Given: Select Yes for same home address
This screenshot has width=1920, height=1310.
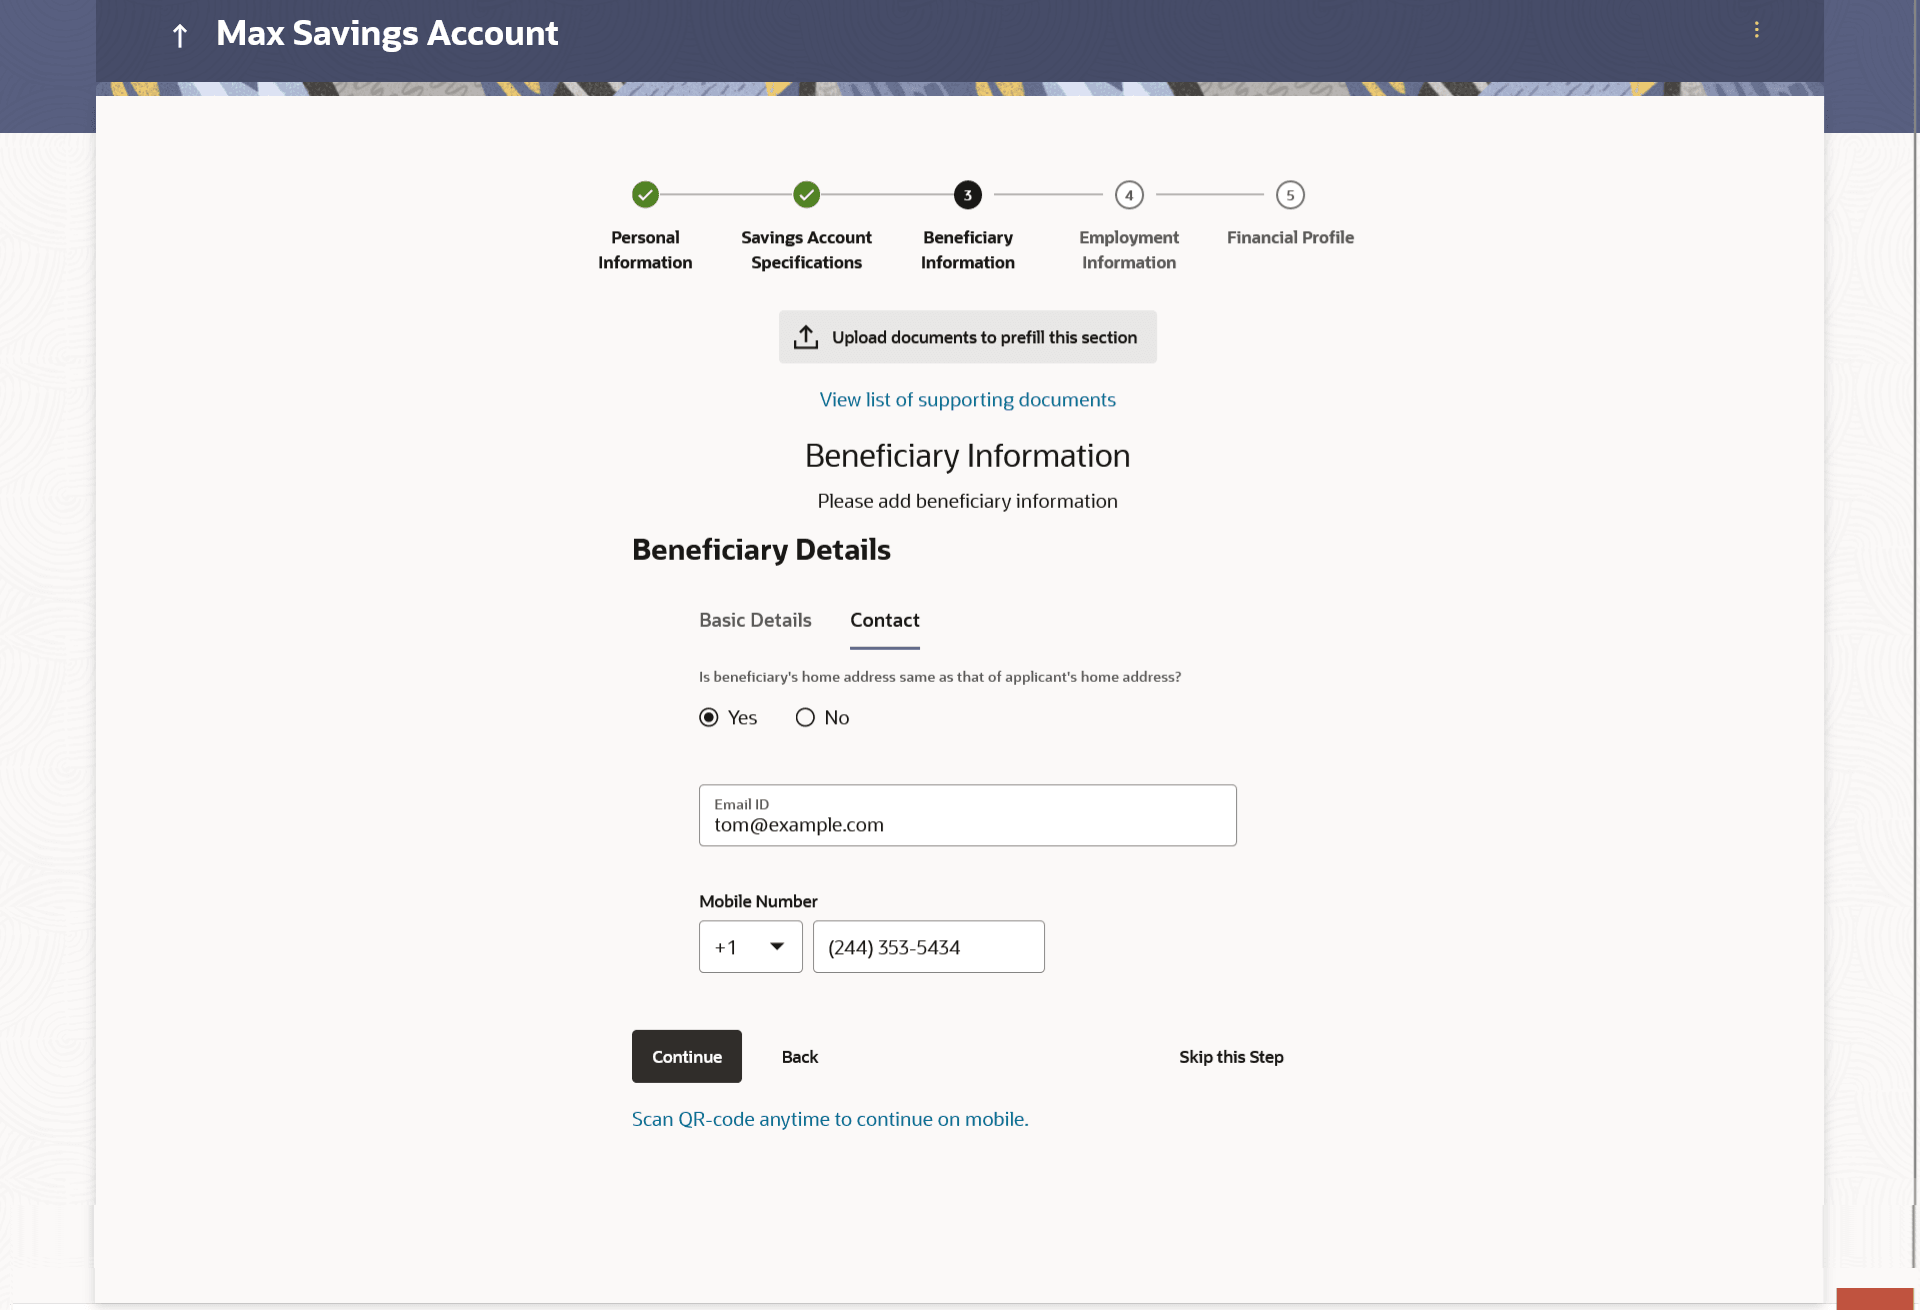Looking at the screenshot, I should tap(709, 718).
